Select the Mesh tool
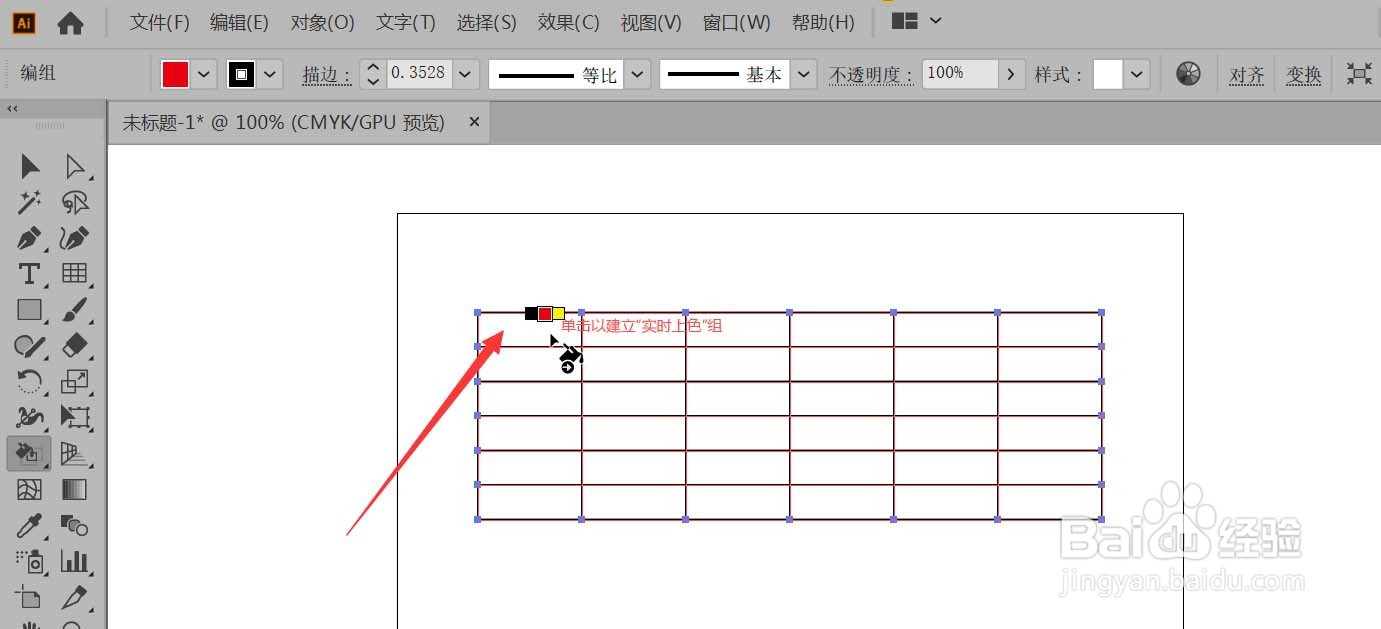The height and width of the screenshot is (629, 1381). point(30,490)
